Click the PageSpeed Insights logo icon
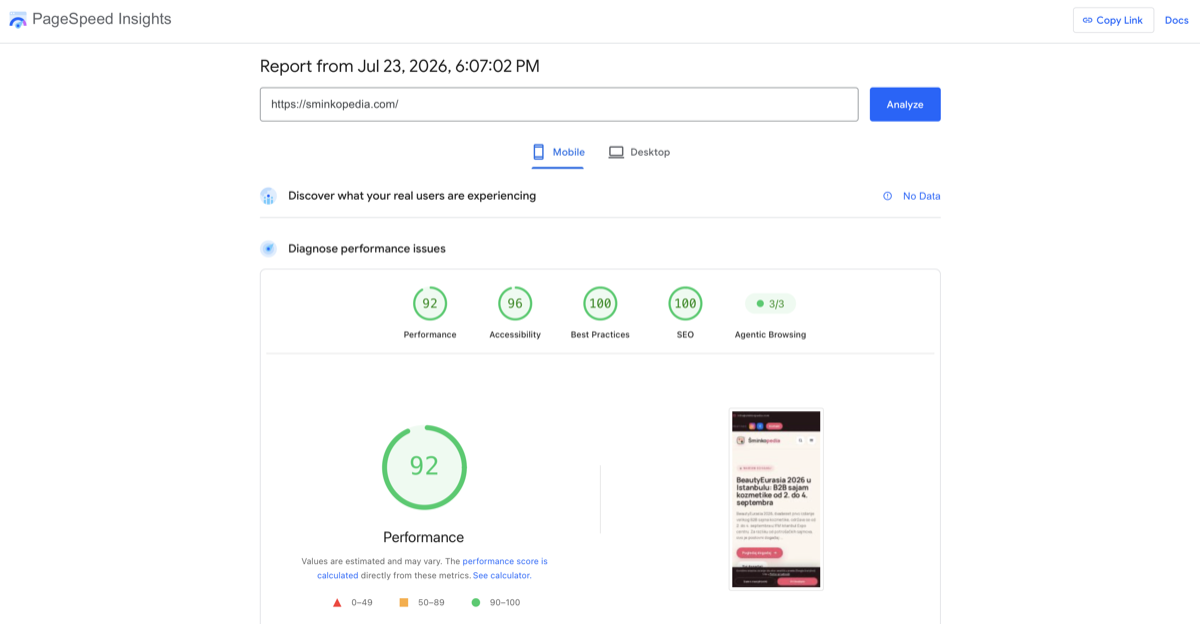The width and height of the screenshot is (1200, 624). click(18, 20)
